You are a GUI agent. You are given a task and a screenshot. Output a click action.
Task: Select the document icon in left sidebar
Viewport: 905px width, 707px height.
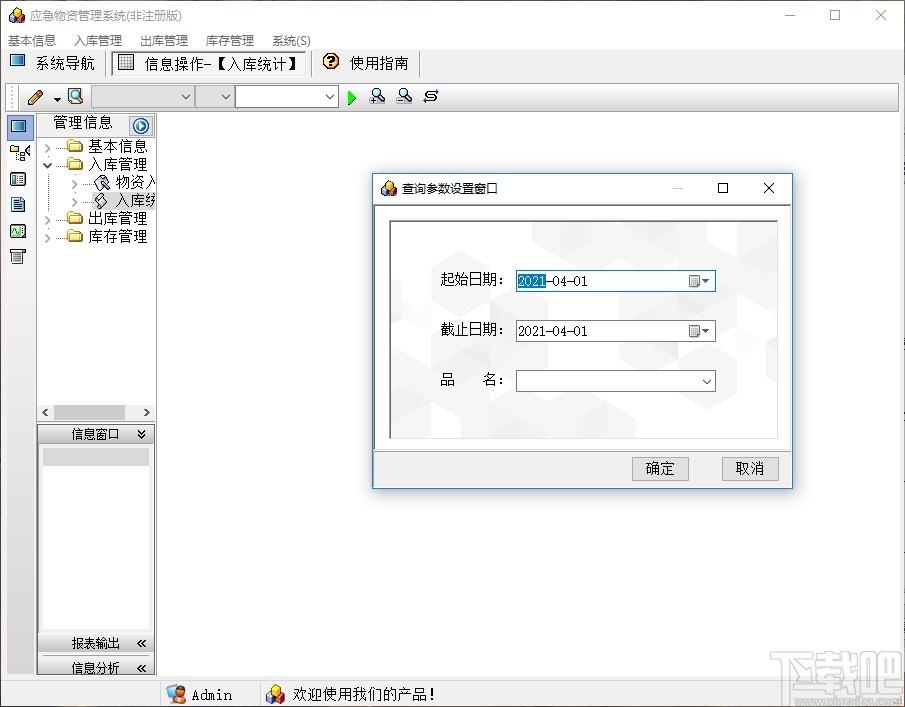click(x=18, y=204)
